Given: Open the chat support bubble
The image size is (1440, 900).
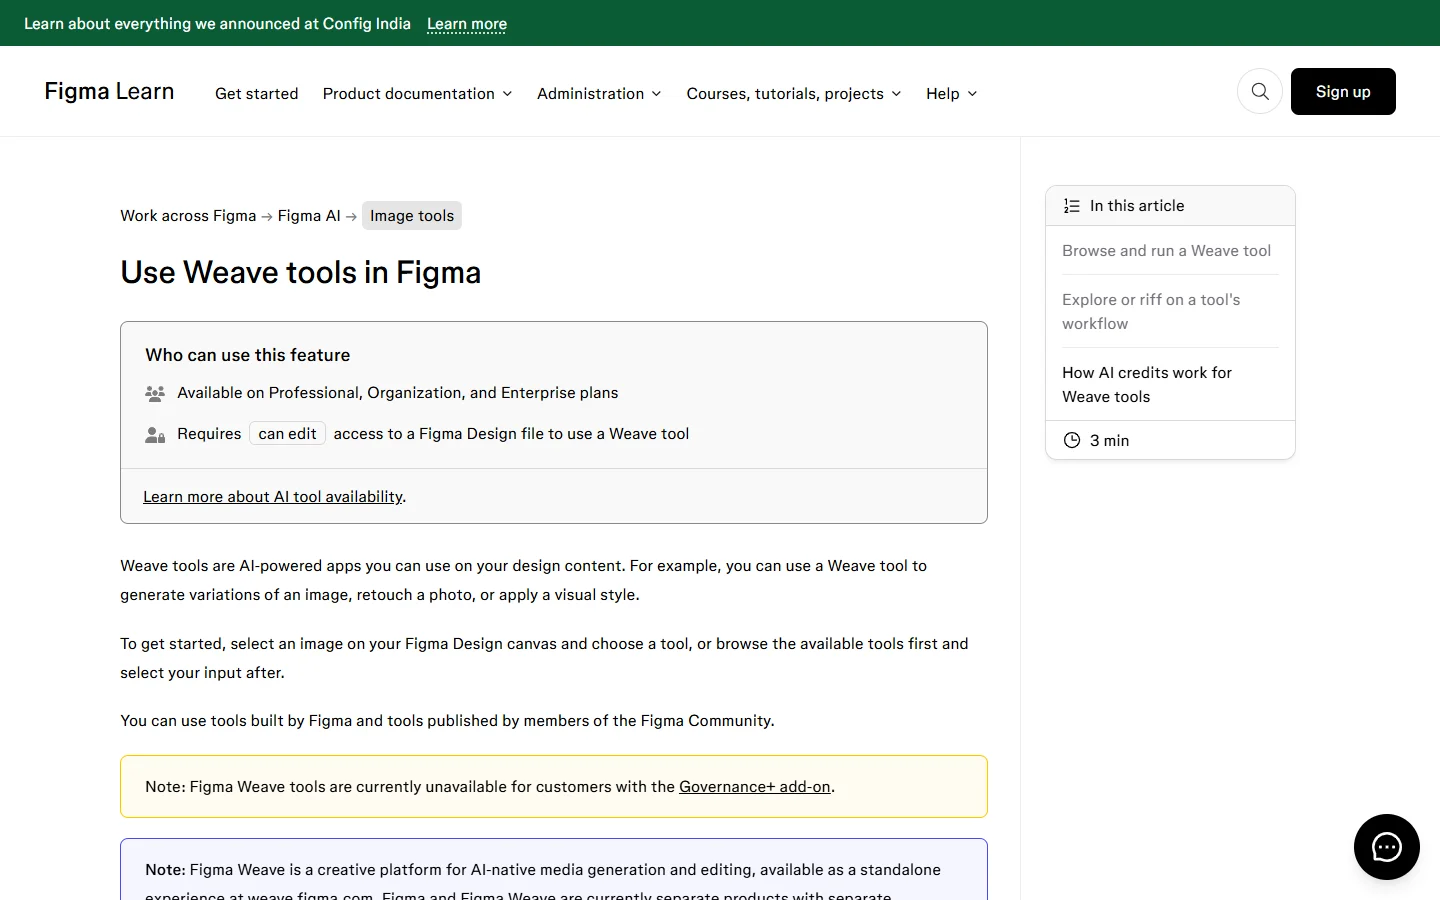Looking at the screenshot, I should coord(1387,847).
